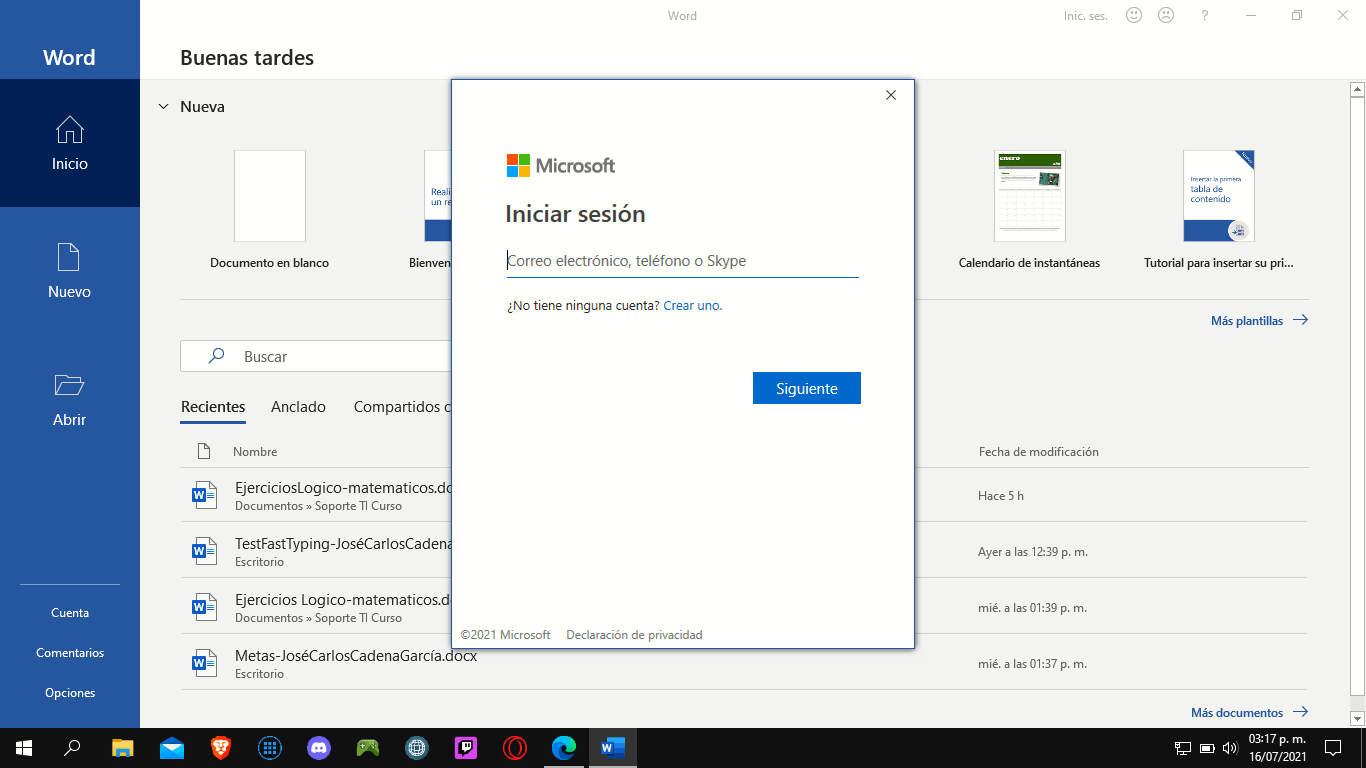The width and height of the screenshot is (1366, 768).
Task: Launch File Explorer from taskbar
Action: 122,748
